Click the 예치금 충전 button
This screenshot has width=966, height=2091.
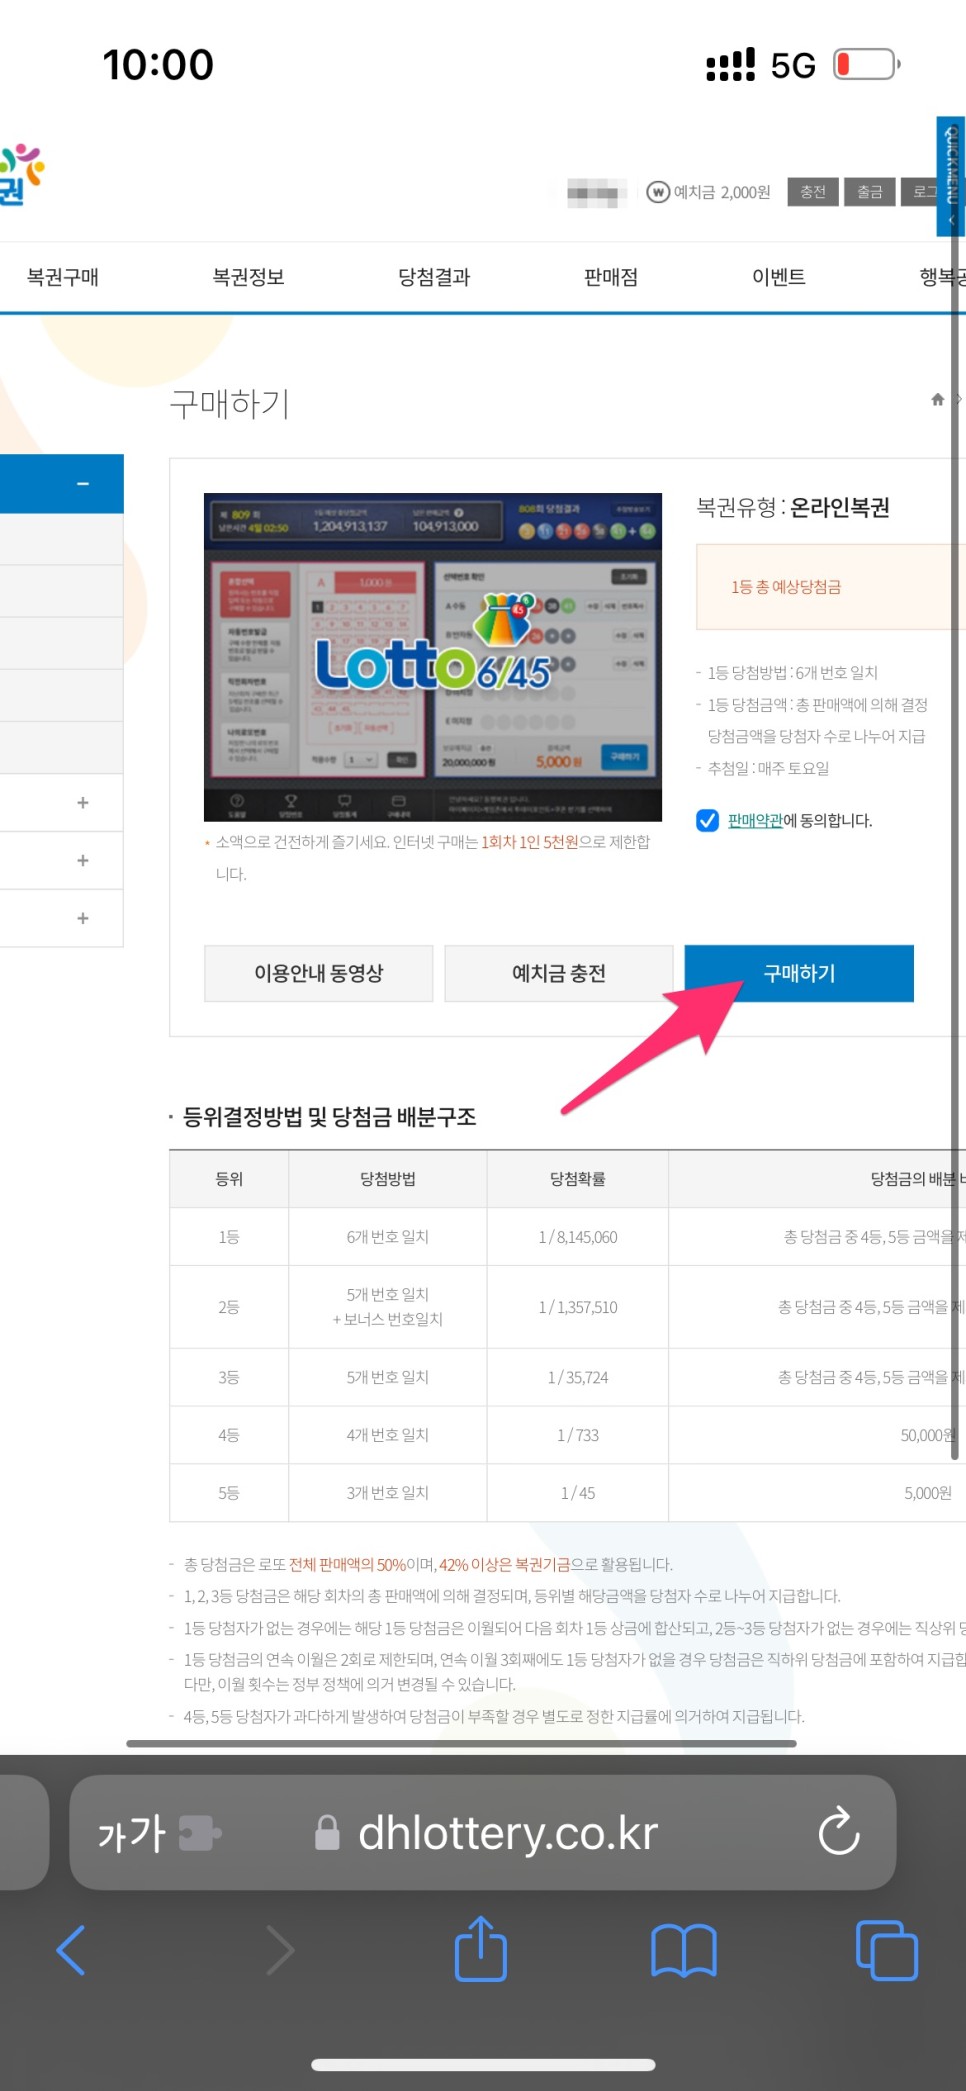pos(558,973)
